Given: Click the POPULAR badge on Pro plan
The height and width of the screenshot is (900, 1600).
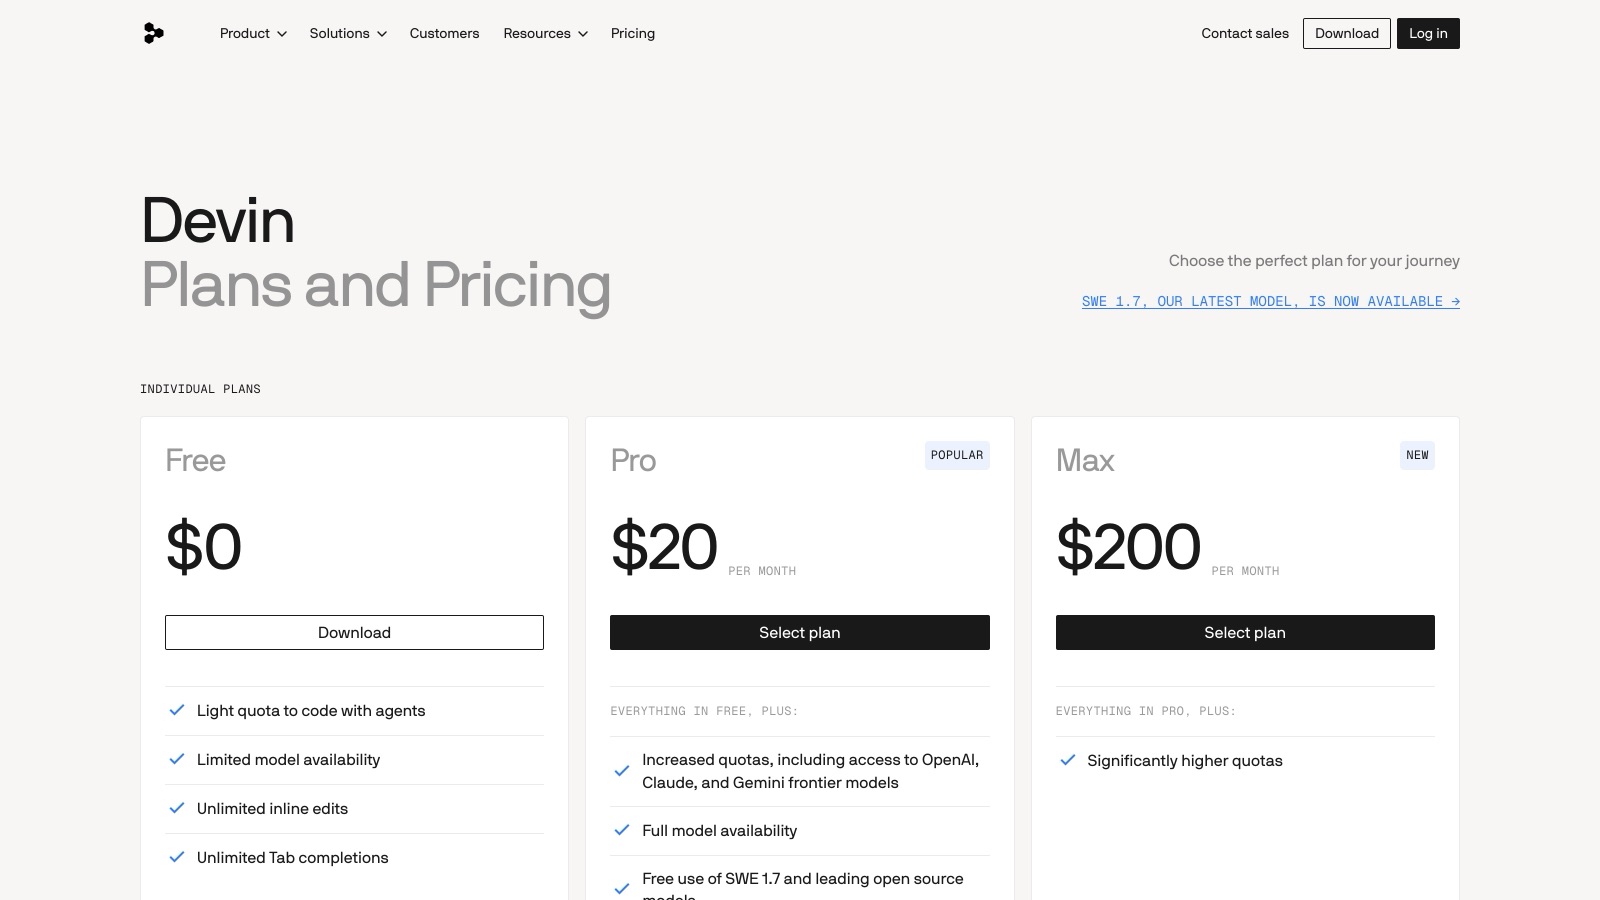Looking at the screenshot, I should tap(957, 455).
